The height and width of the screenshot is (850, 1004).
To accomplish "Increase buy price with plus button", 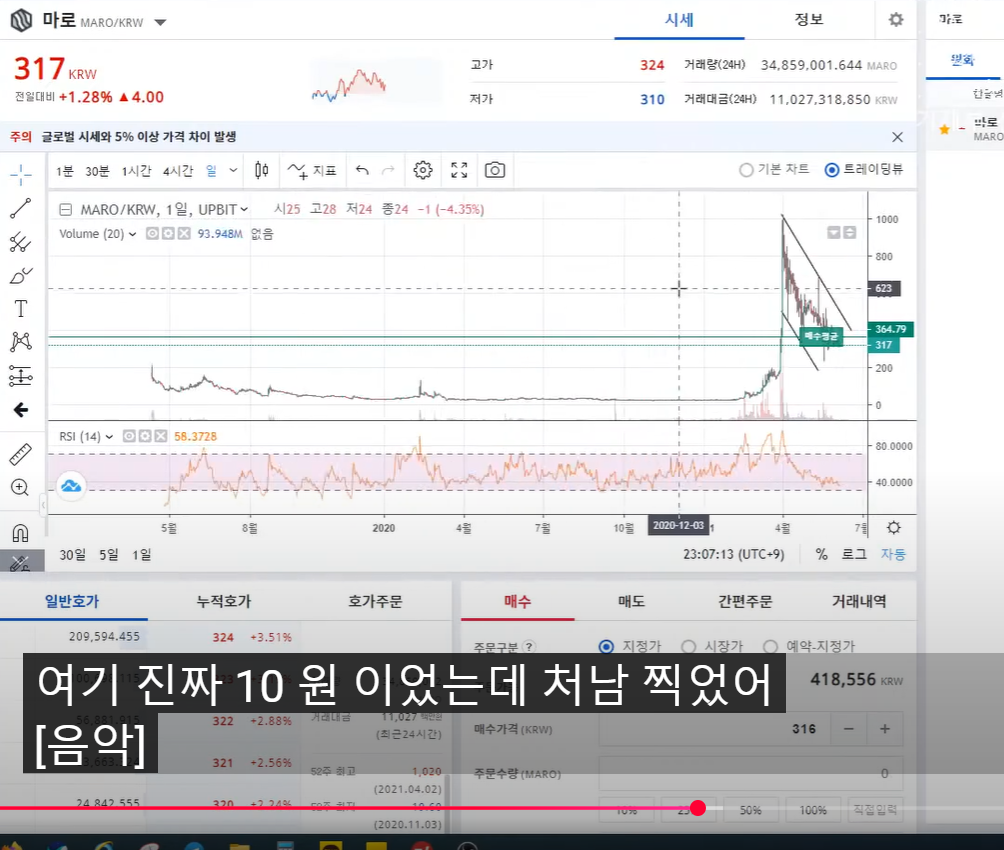I will [885, 729].
